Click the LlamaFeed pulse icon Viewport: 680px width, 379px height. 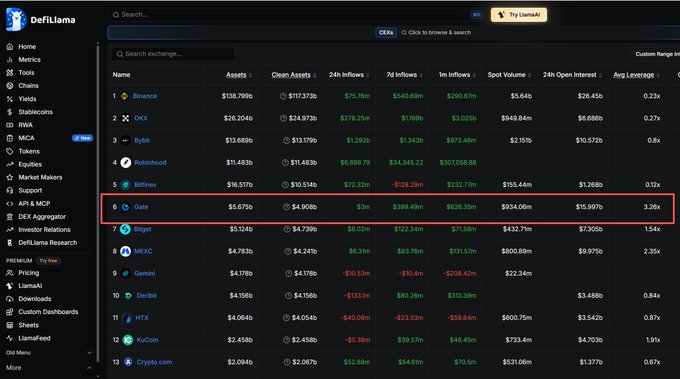pyautogui.click(x=10, y=338)
